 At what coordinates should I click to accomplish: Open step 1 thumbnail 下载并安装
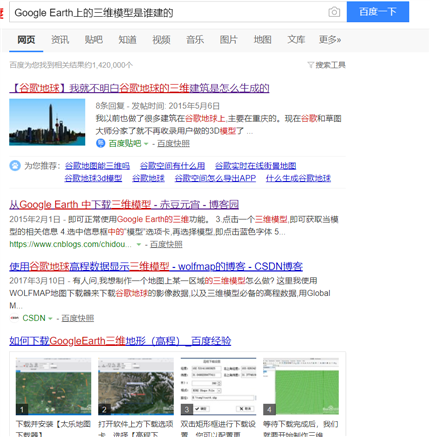53,386
